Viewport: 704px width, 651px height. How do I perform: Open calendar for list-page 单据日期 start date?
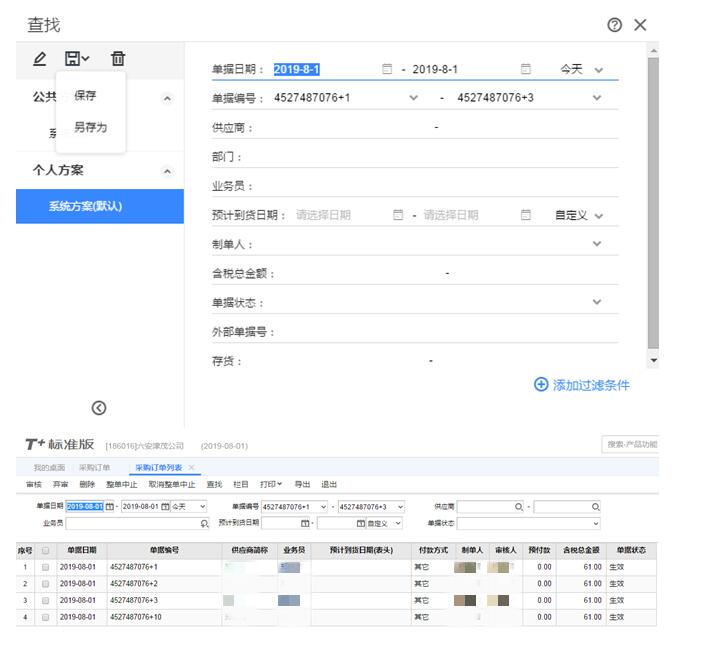[110, 506]
